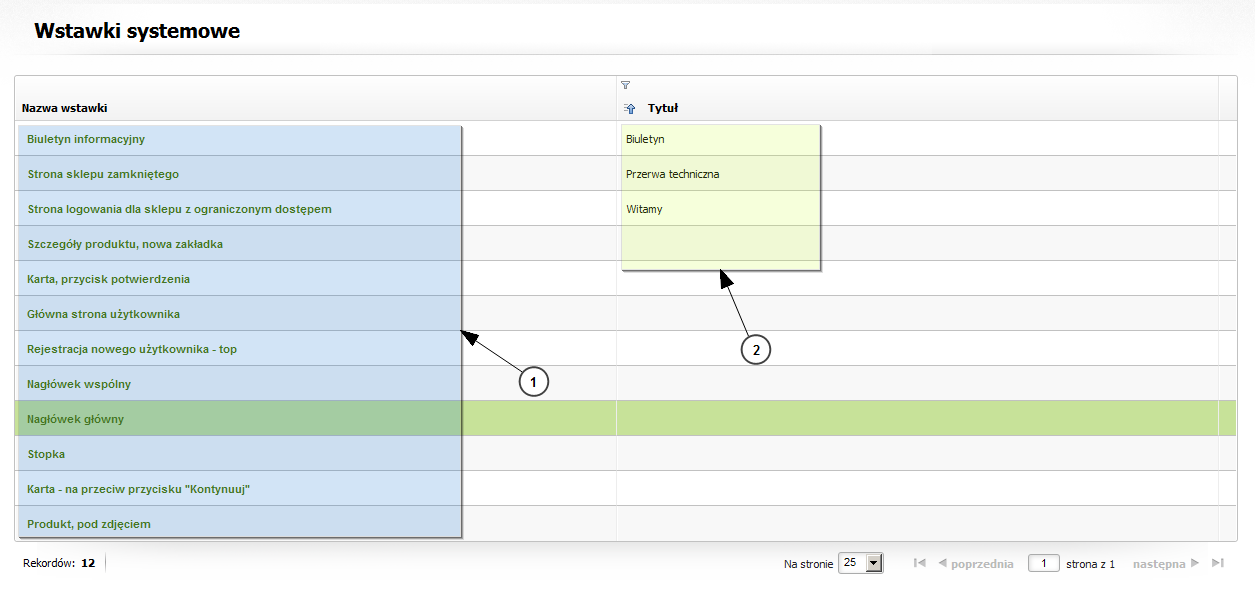Click the sort ascending arrow icon beside Tytuł

pyautogui.click(x=629, y=108)
